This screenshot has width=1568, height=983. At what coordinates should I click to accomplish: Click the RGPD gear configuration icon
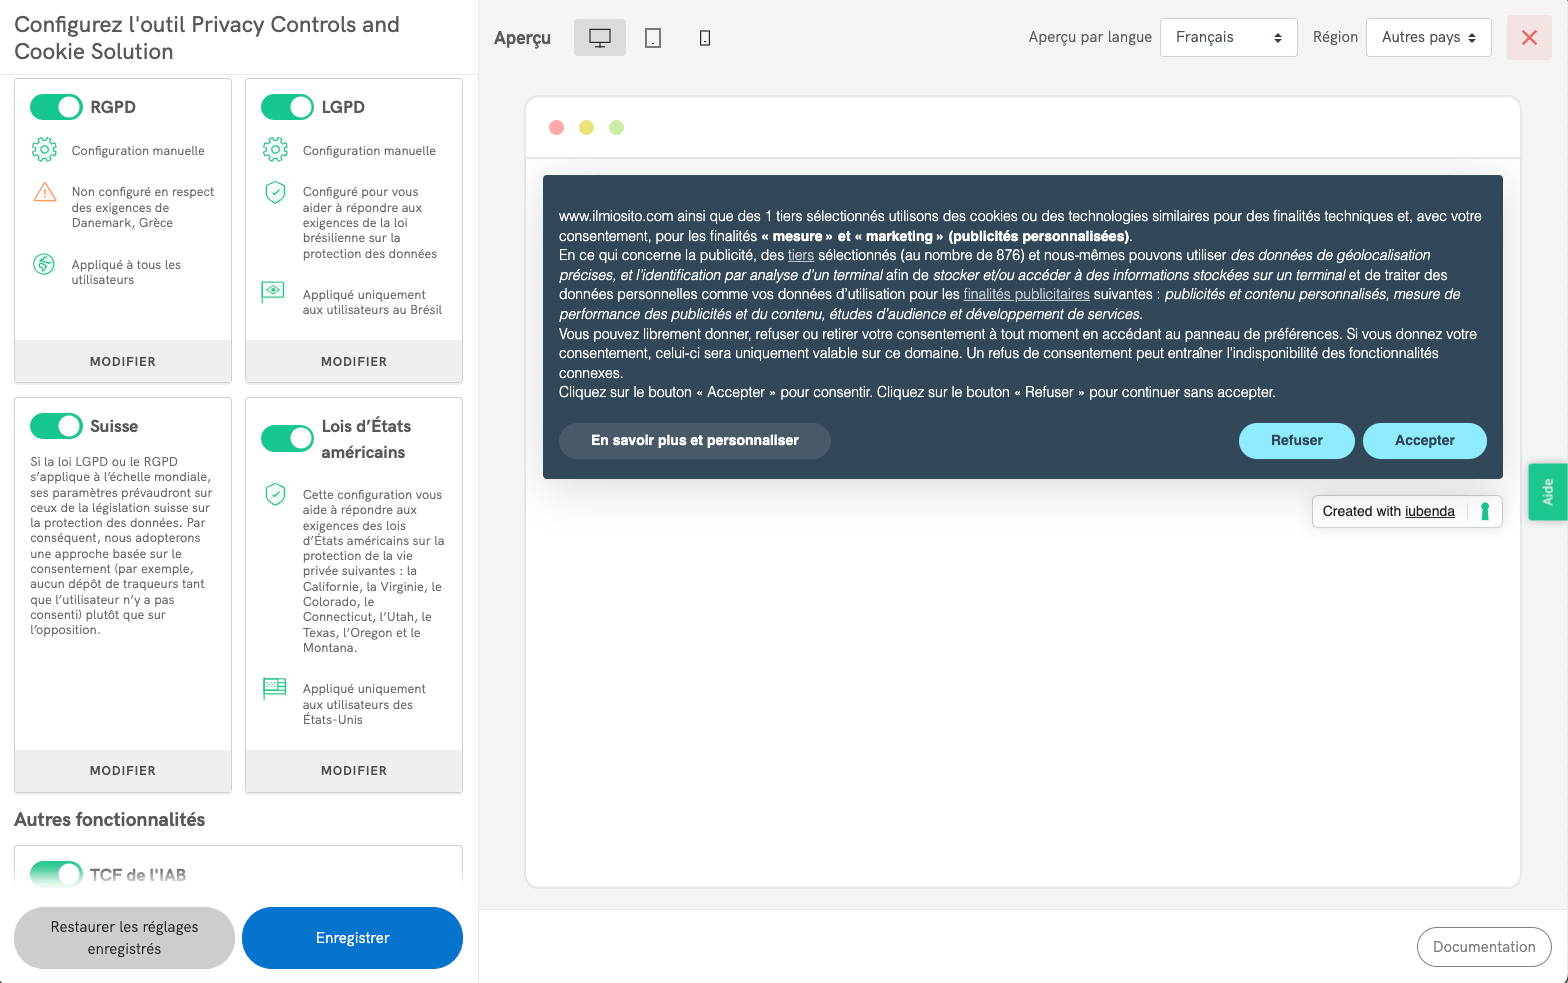[44, 150]
